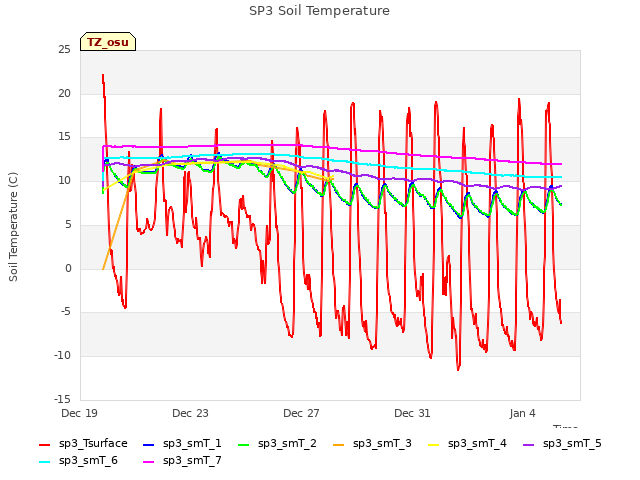Click the 10 y-axis tick label
Image resolution: width=640 pixels, height=480 pixels.
pos(64,180)
